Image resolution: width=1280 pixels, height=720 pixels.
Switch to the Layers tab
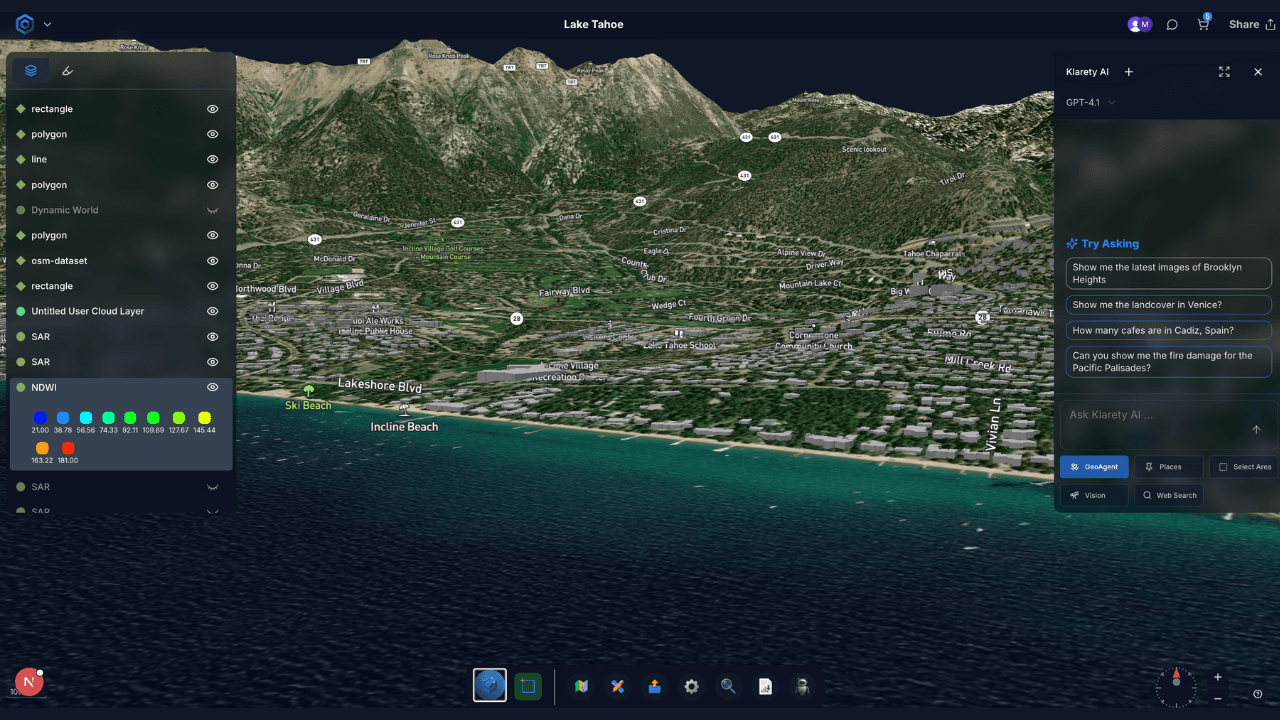click(31, 70)
